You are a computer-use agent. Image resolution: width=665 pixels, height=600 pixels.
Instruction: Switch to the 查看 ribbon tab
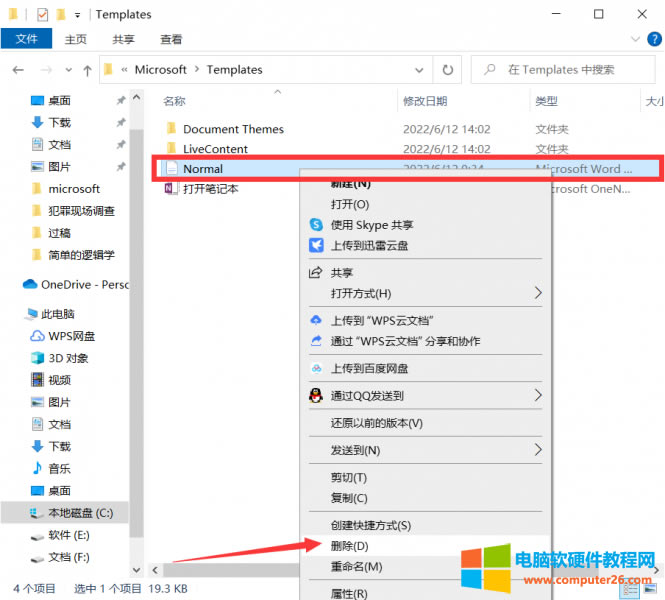[x=171, y=39]
